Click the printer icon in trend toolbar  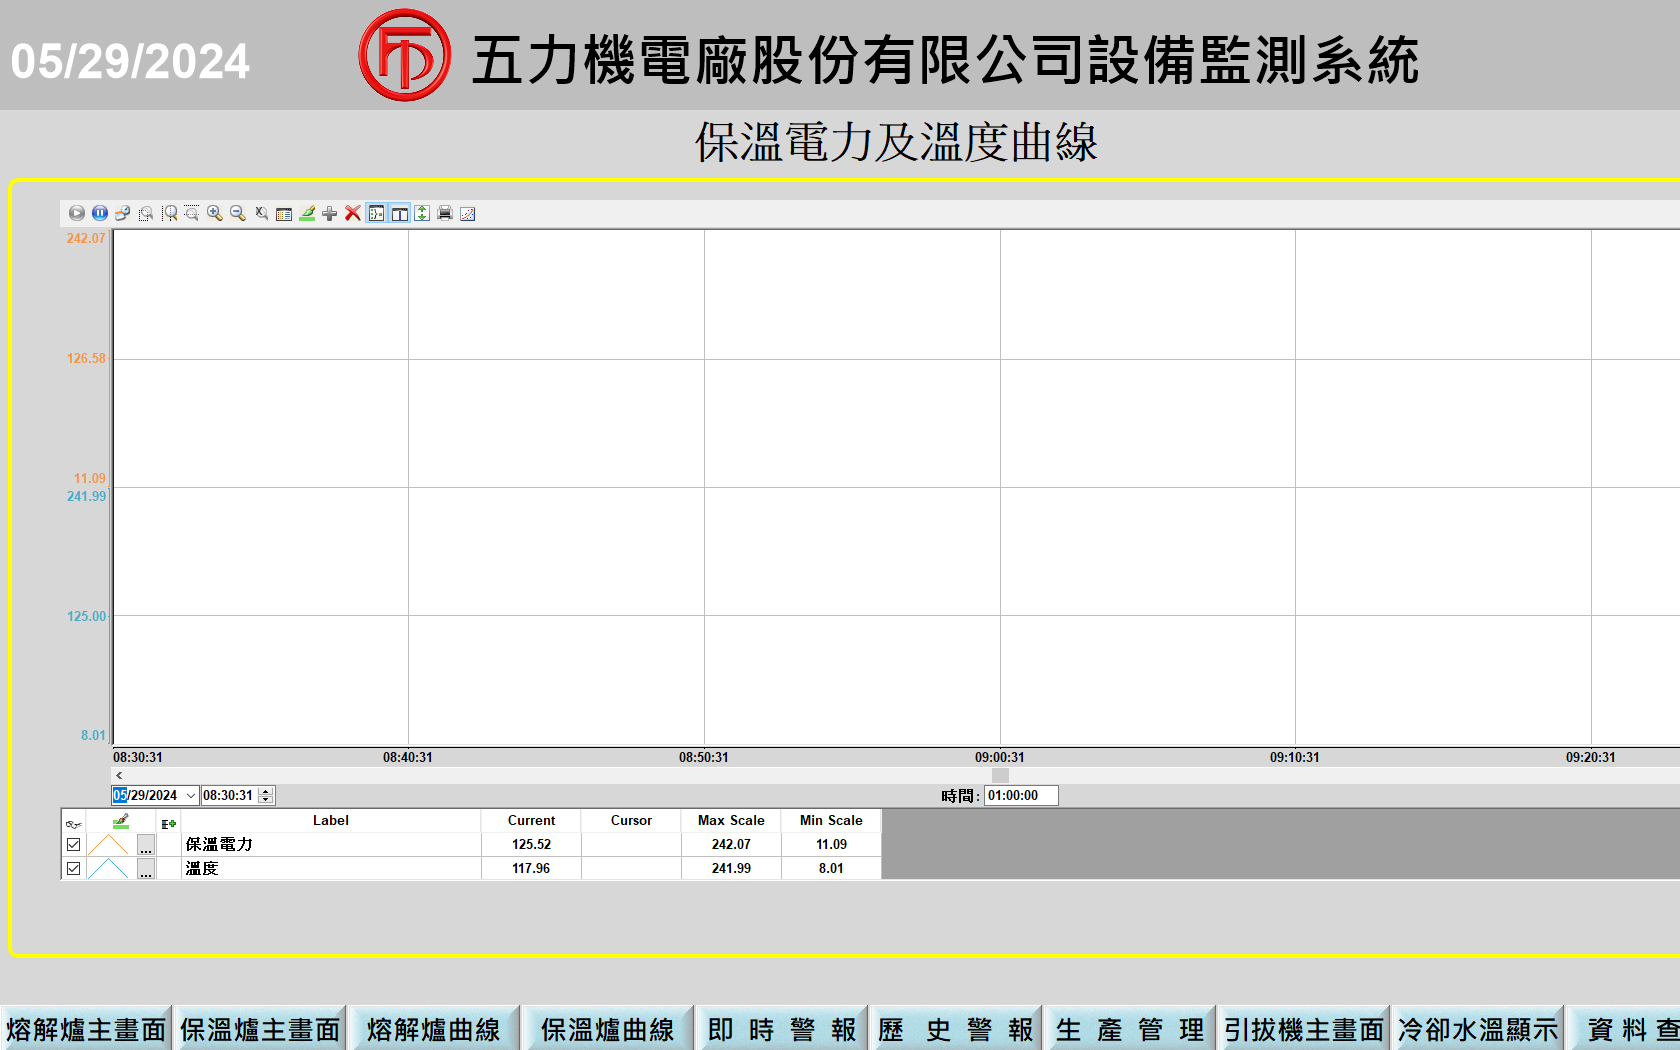coord(445,213)
